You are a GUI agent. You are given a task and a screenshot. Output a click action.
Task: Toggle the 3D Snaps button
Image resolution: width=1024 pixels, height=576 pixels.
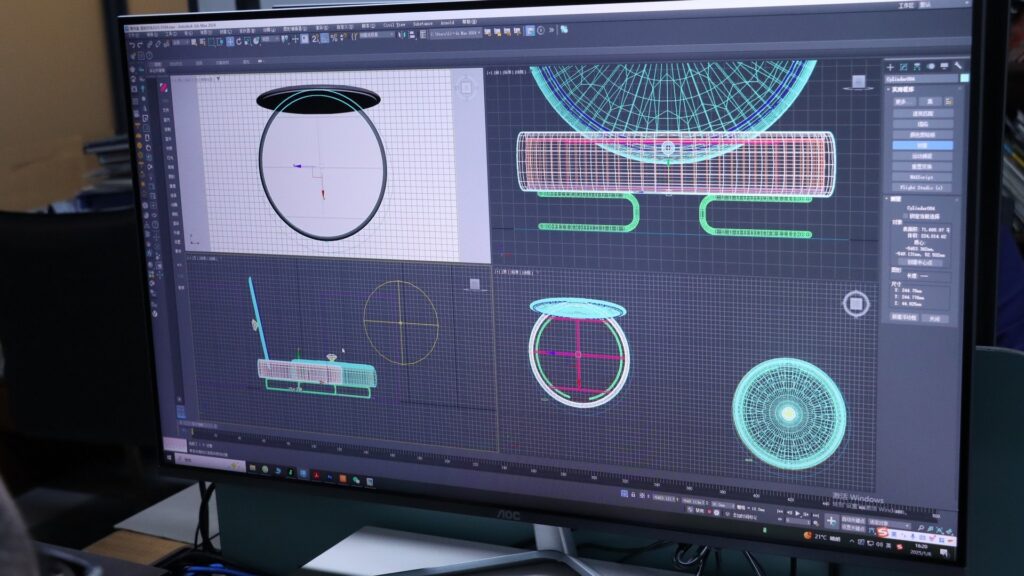click(x=315, y=39)
